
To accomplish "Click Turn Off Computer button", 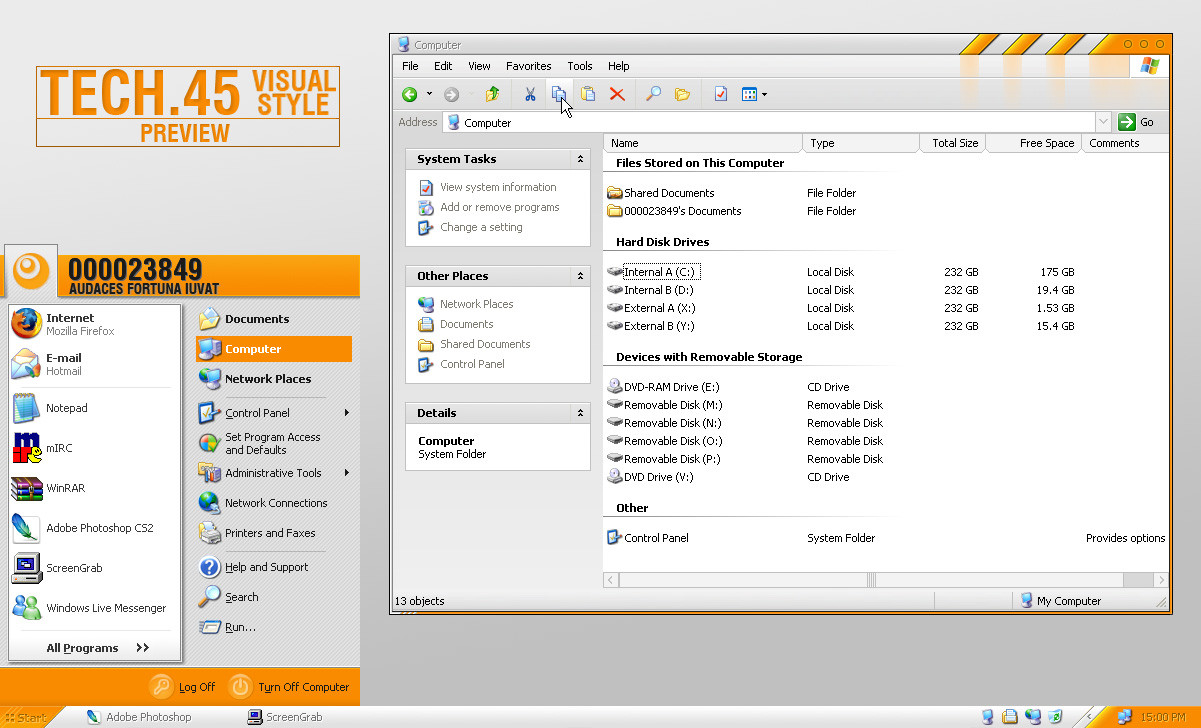I will tap(290, 687).
